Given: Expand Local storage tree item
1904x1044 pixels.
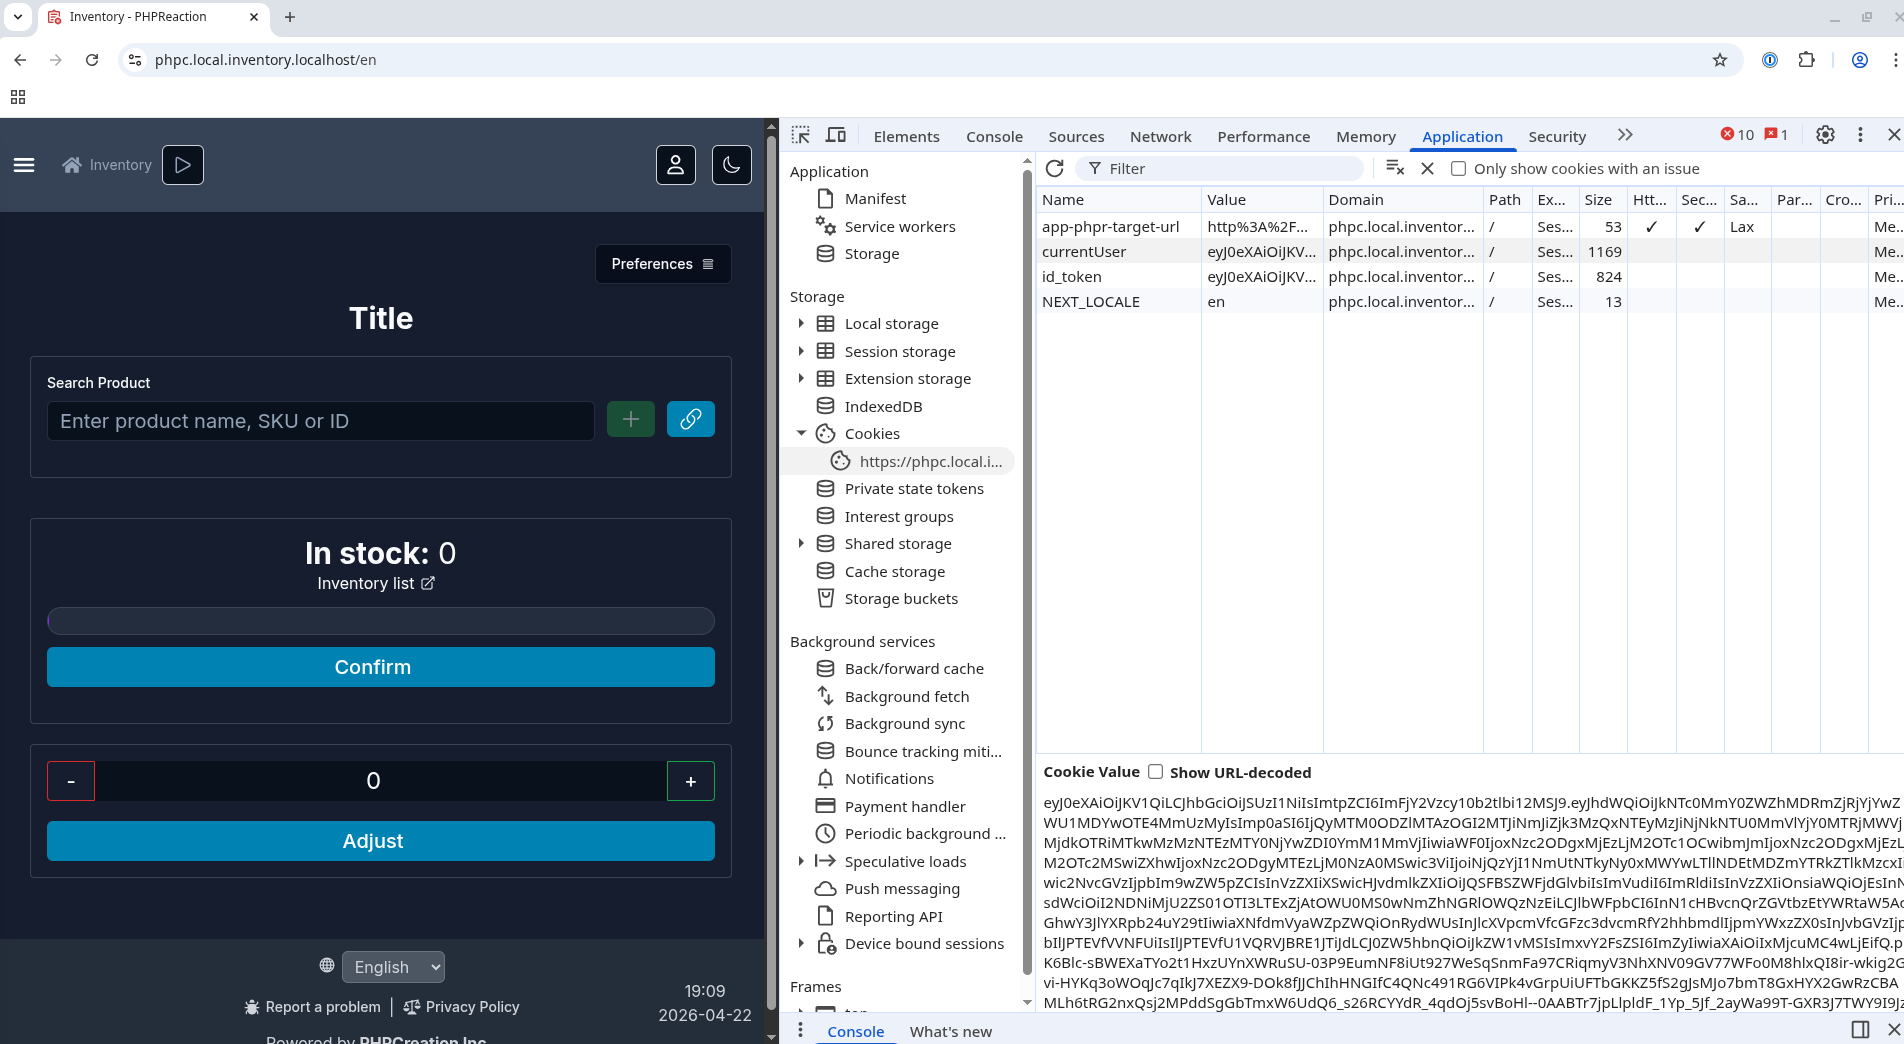Looking at the screenshot, I should pos(801,323).
